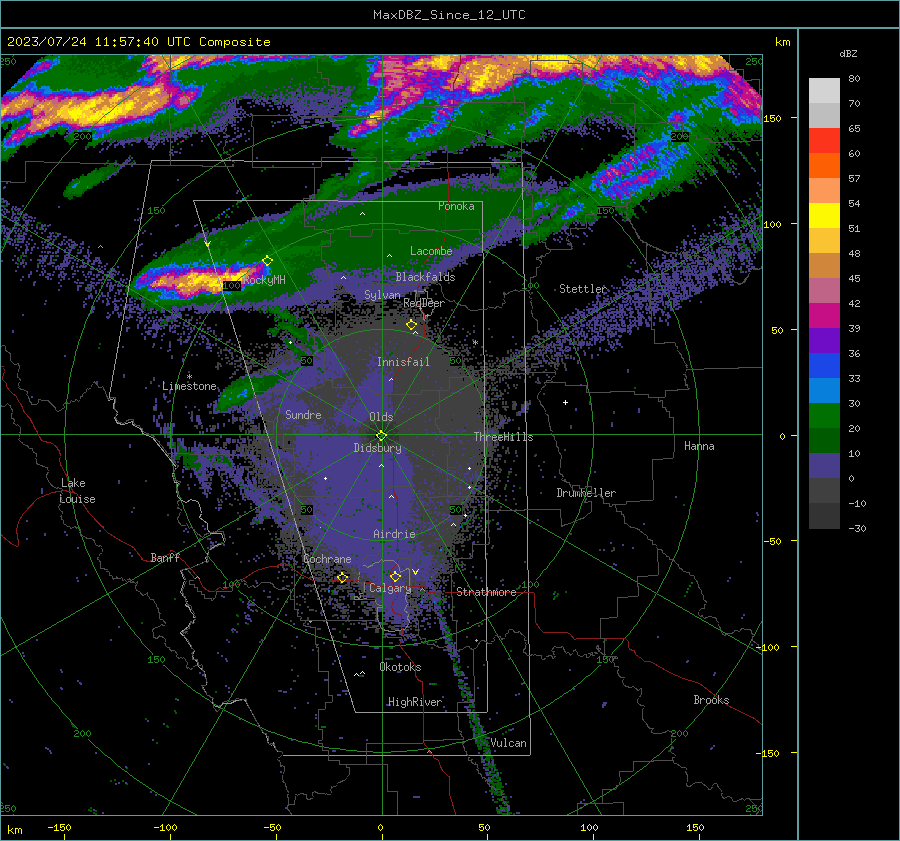Screen dimensions: 900x841
Task: Select the ThreeHills label
Action: [503, 437]
